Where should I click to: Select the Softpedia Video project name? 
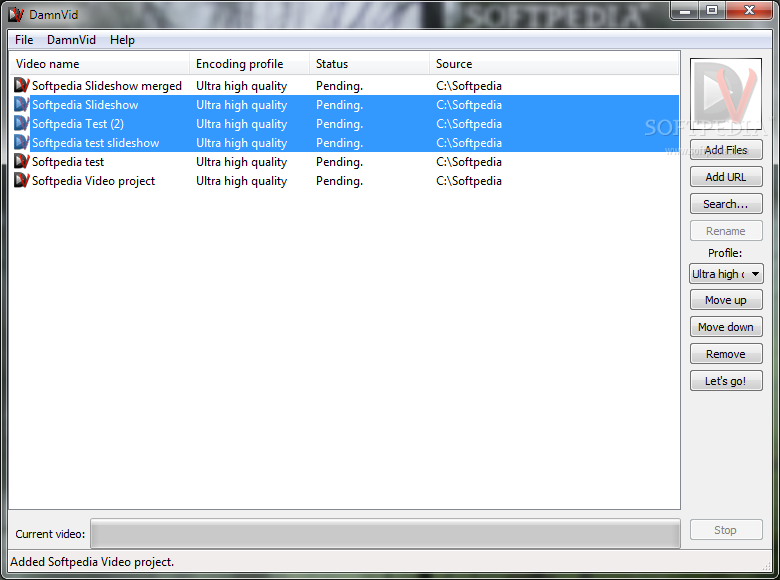(x=94, y=181)
